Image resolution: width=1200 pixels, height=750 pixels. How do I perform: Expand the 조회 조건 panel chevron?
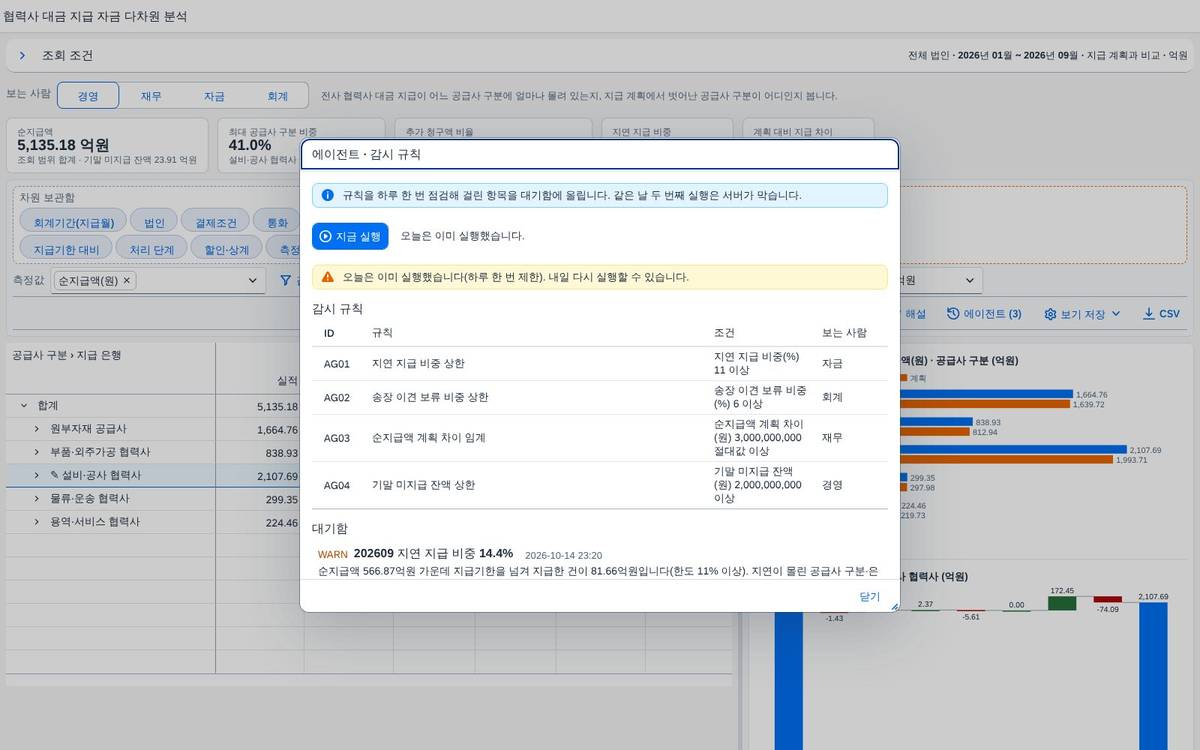coord(22,56)
